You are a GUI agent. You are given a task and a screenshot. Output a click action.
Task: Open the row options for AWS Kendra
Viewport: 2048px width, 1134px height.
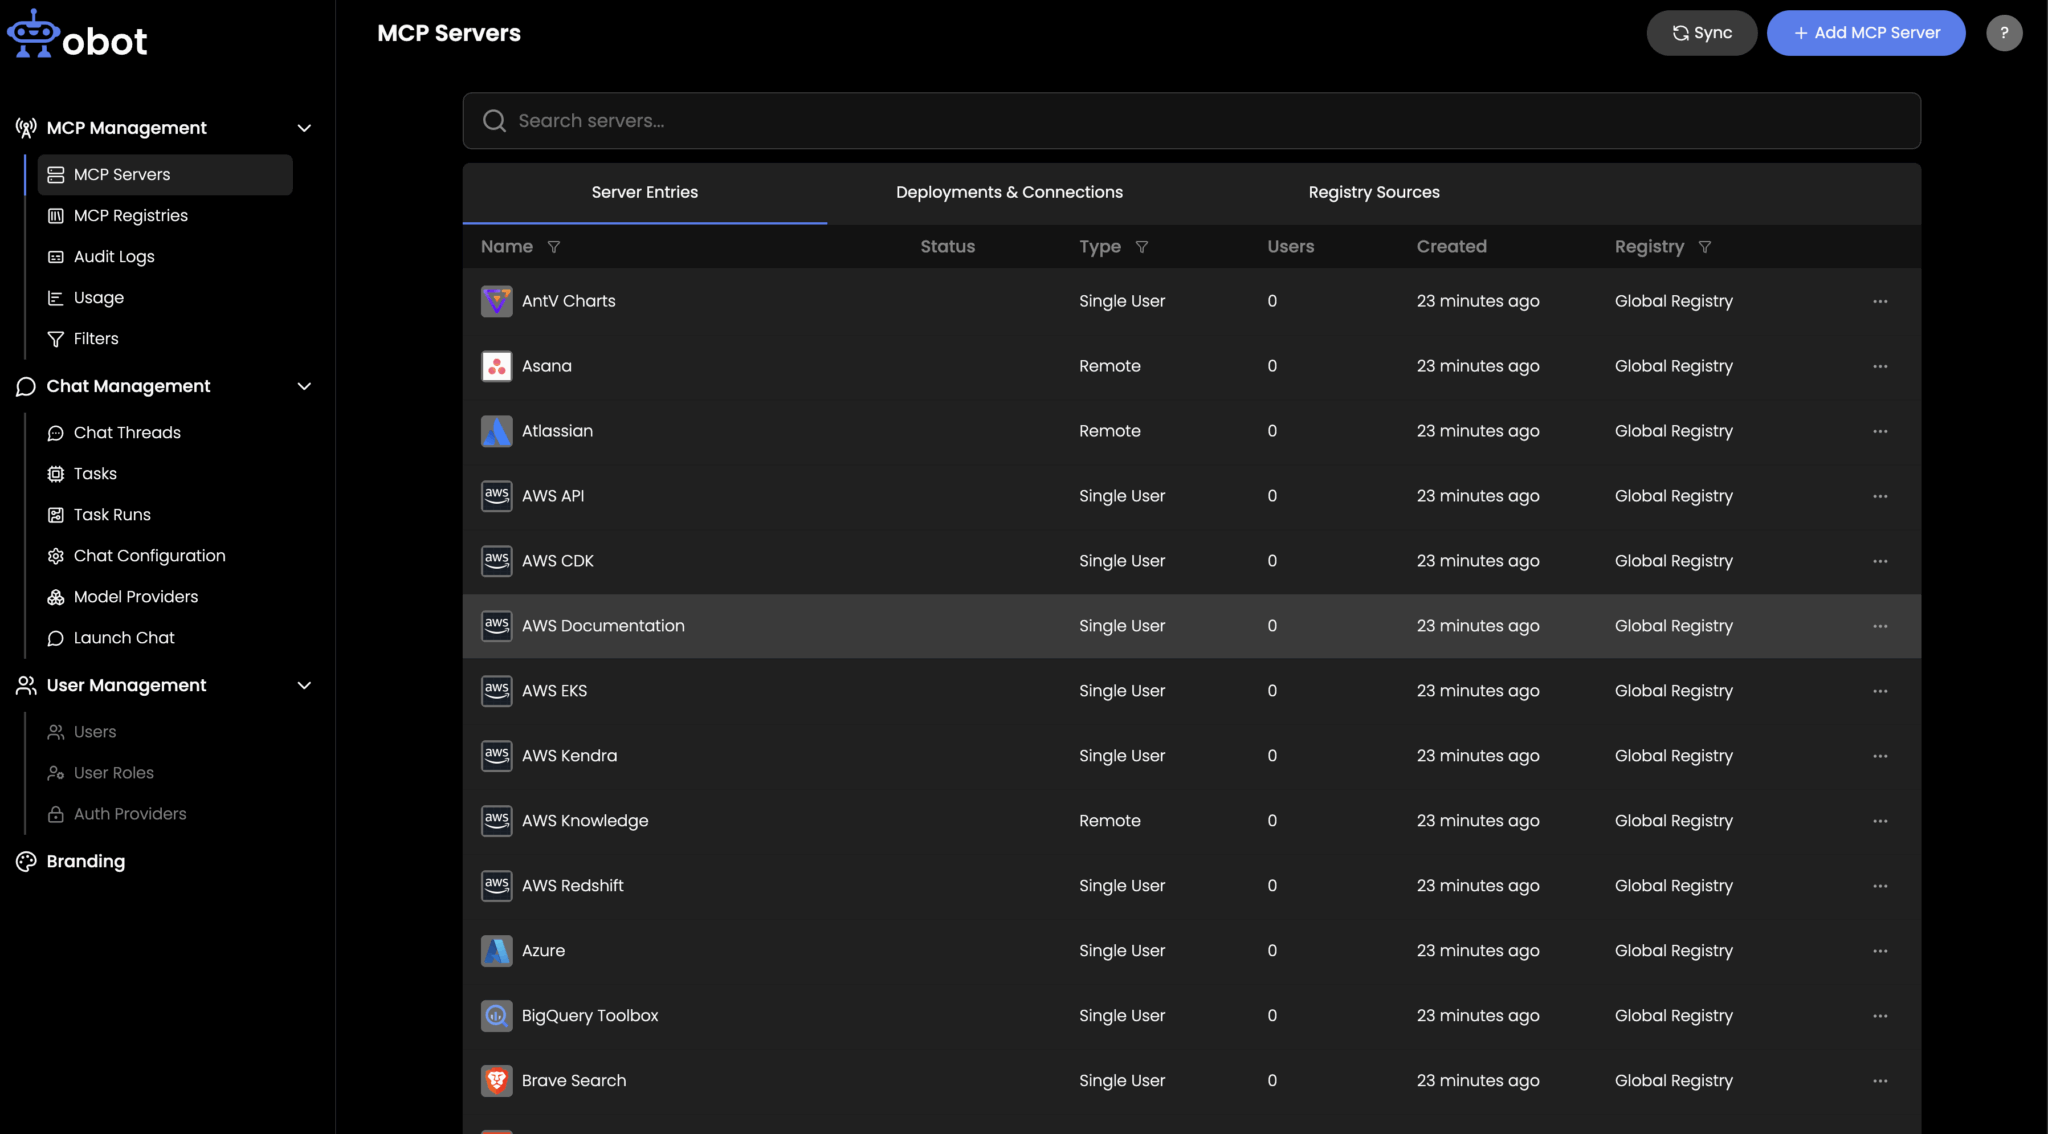pyautogui.click(x=1880, y=756)
